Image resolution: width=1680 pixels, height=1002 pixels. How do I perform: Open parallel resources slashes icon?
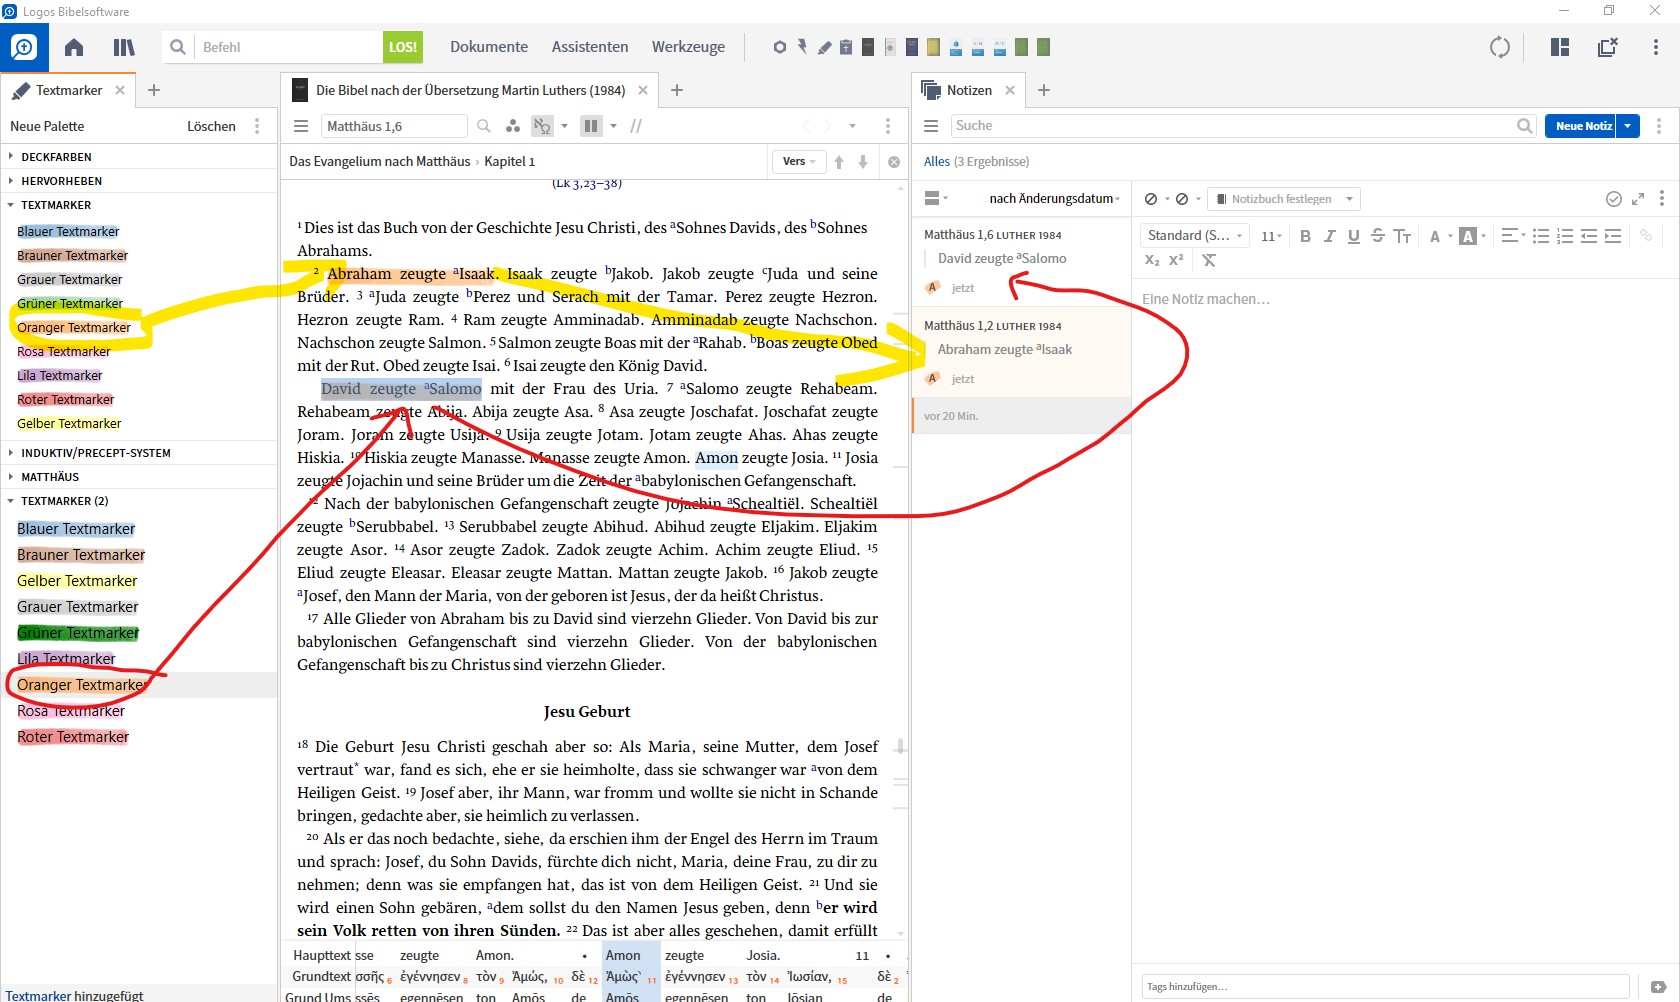636,126
